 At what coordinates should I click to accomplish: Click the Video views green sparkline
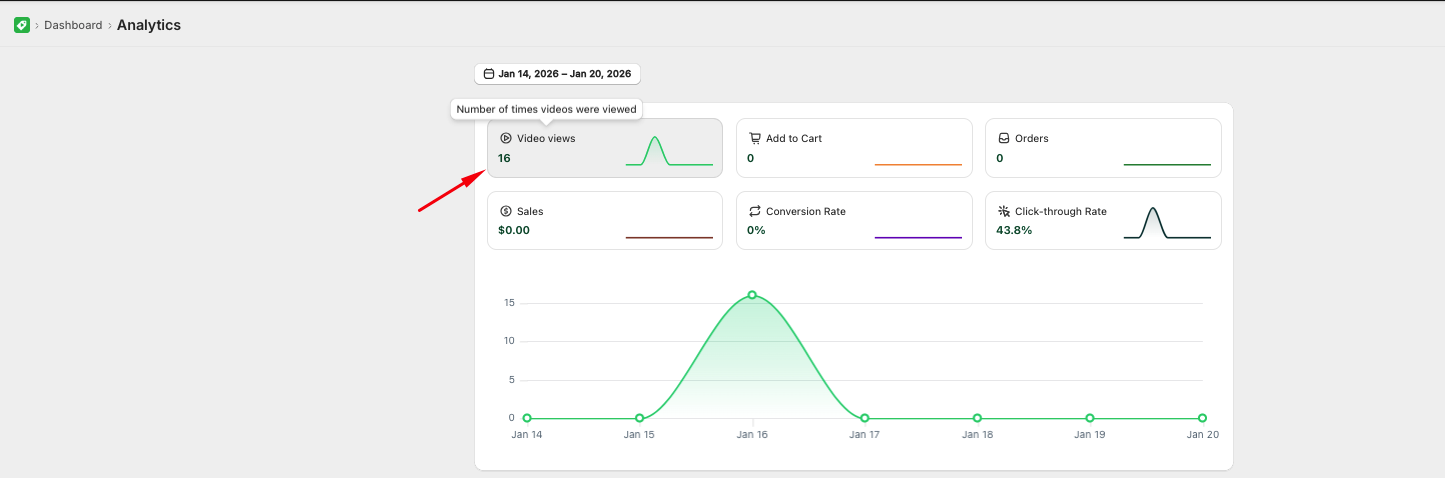pos(669,151)
